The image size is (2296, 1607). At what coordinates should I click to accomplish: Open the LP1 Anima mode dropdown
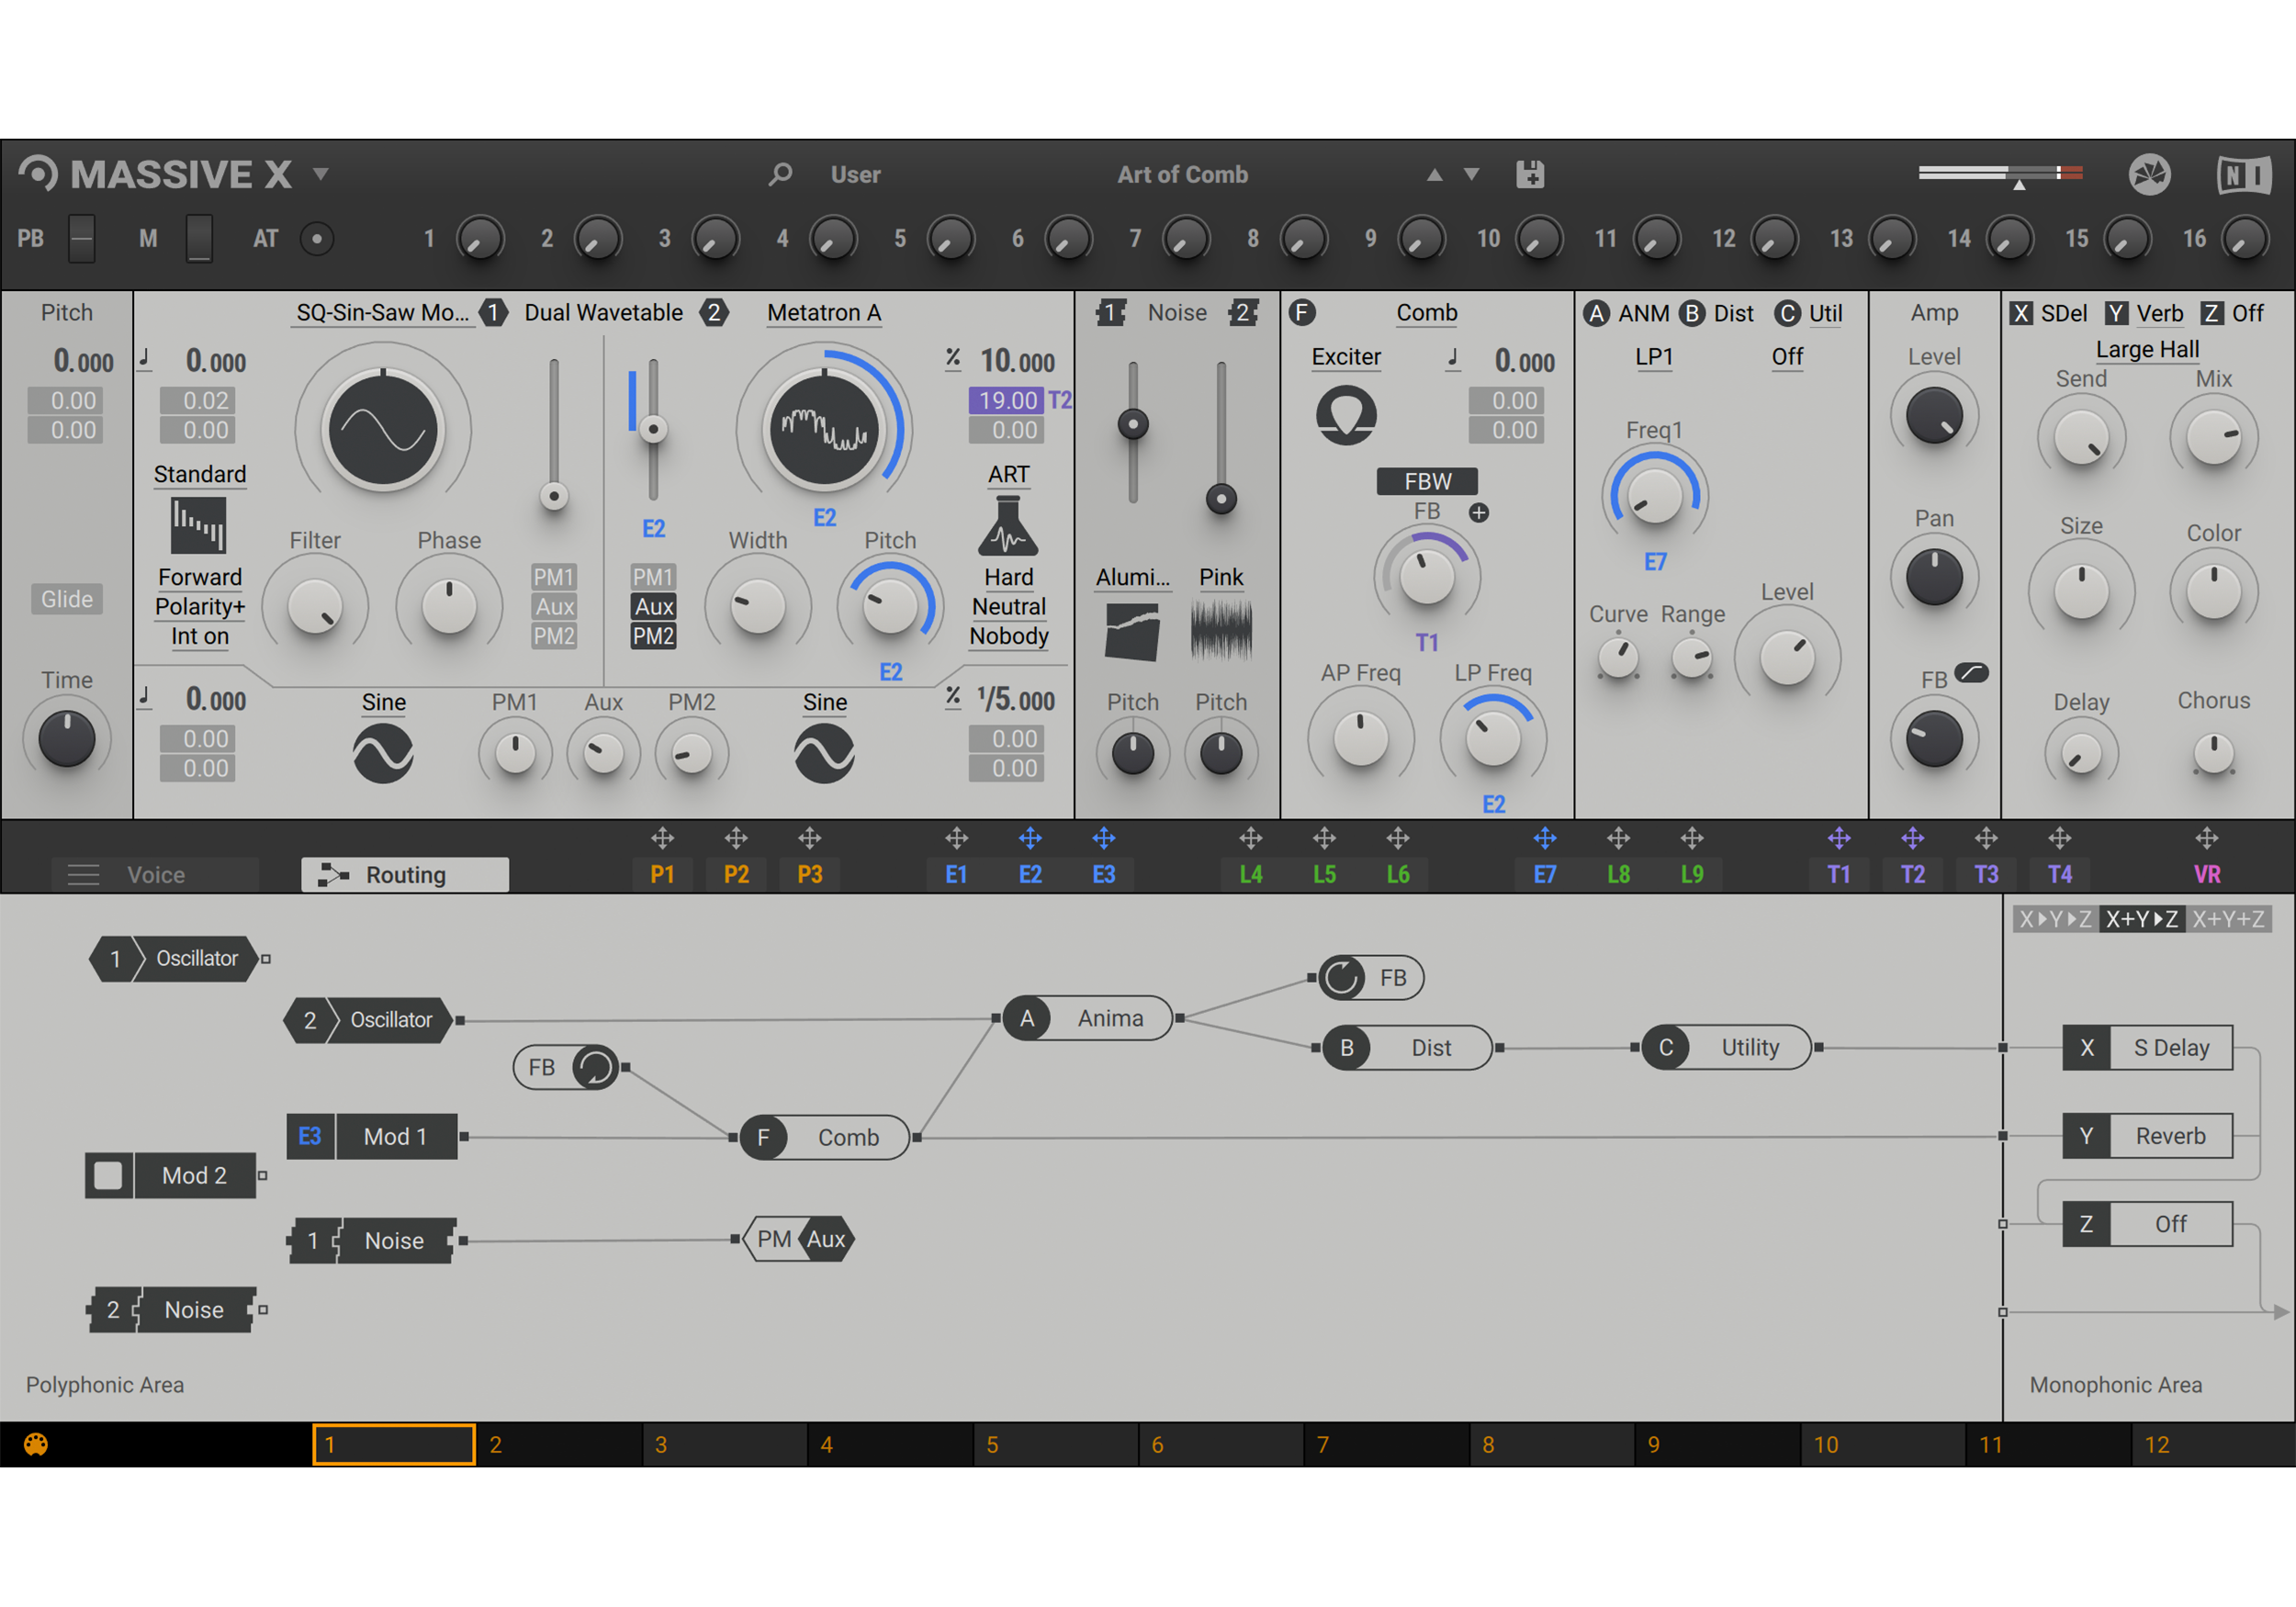pos(1654,357)
